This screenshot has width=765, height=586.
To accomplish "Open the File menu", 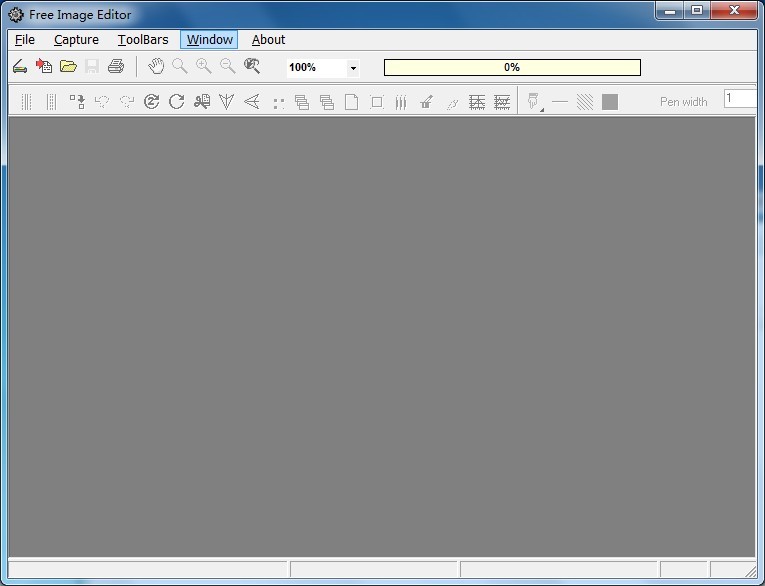I will [x=25, y=40].
